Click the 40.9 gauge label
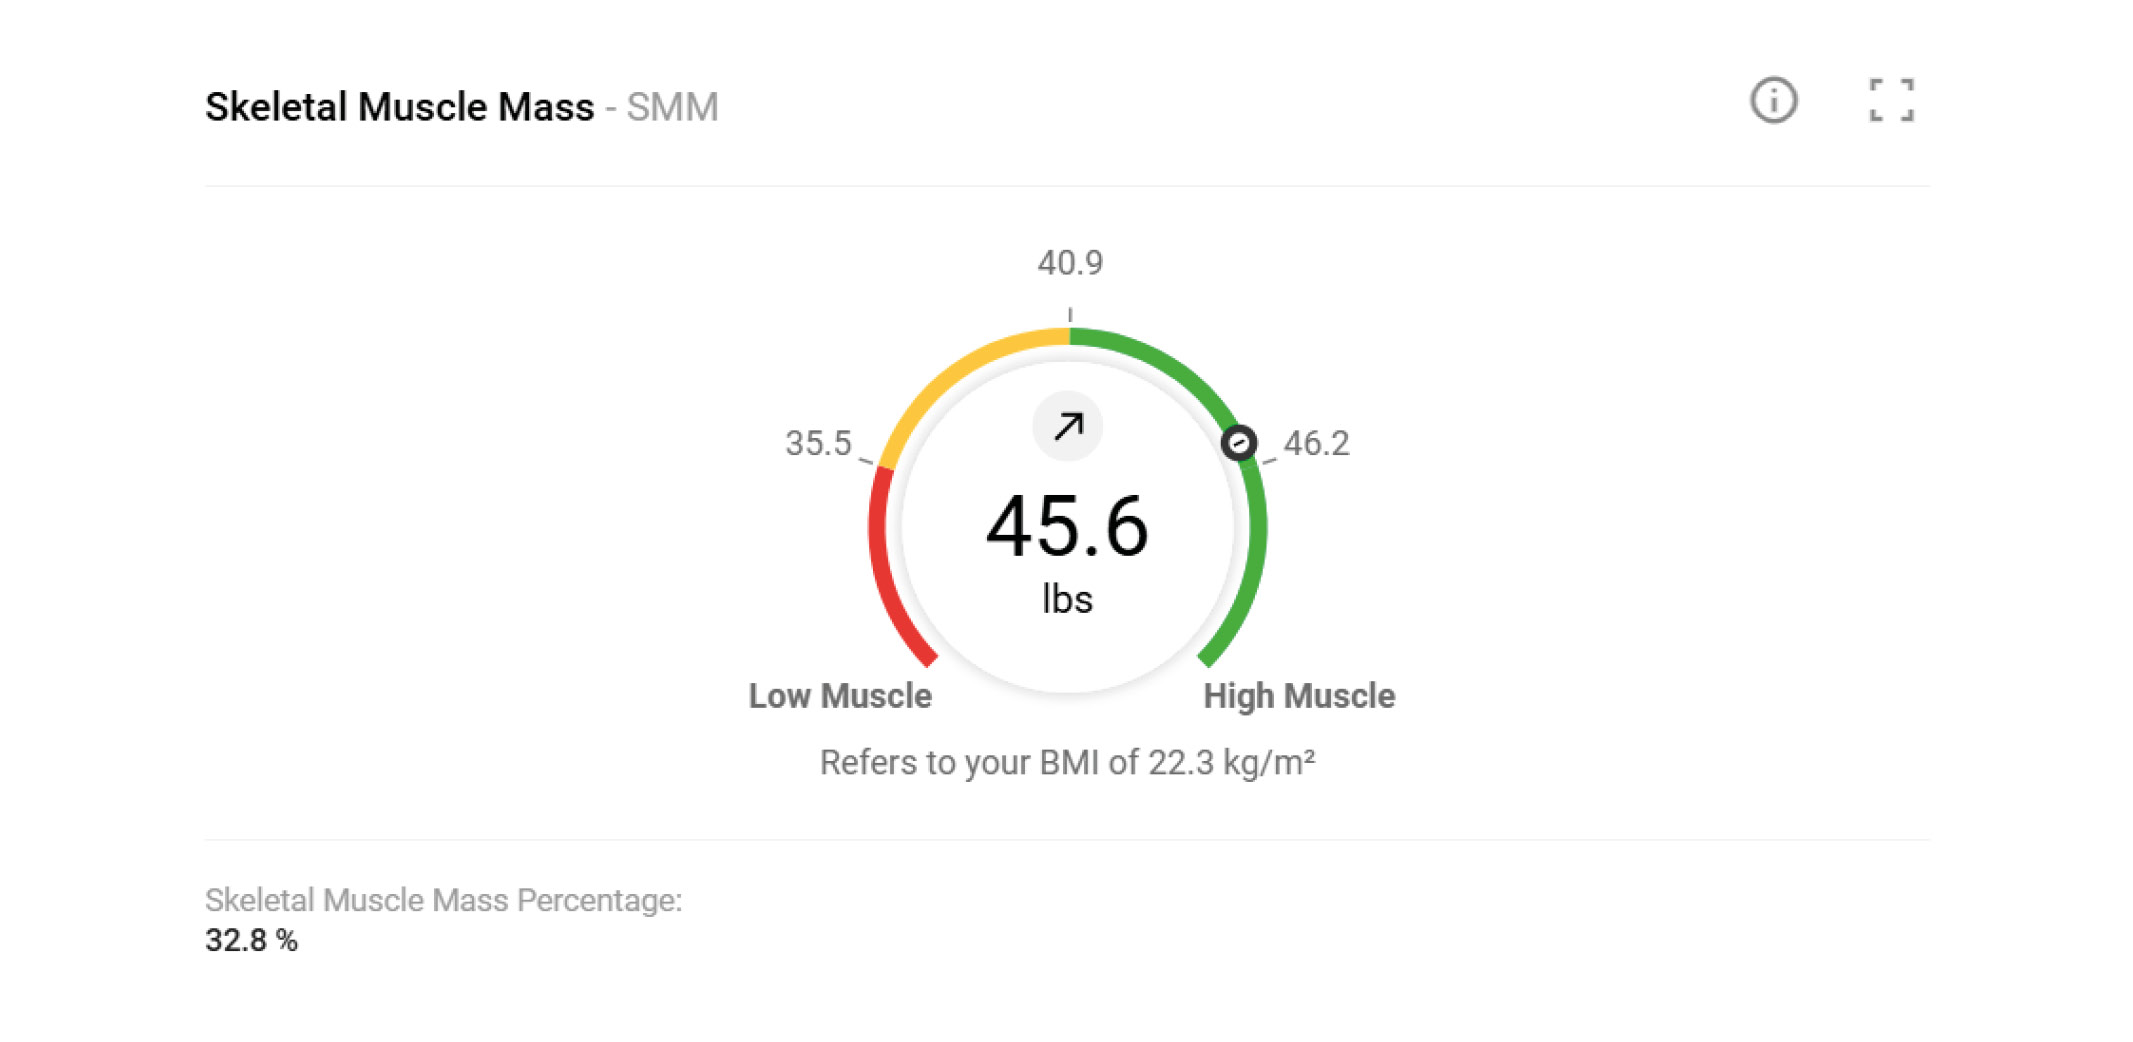The height and width of the screenshot is (1042, 2133). [x=1069, y=263]
